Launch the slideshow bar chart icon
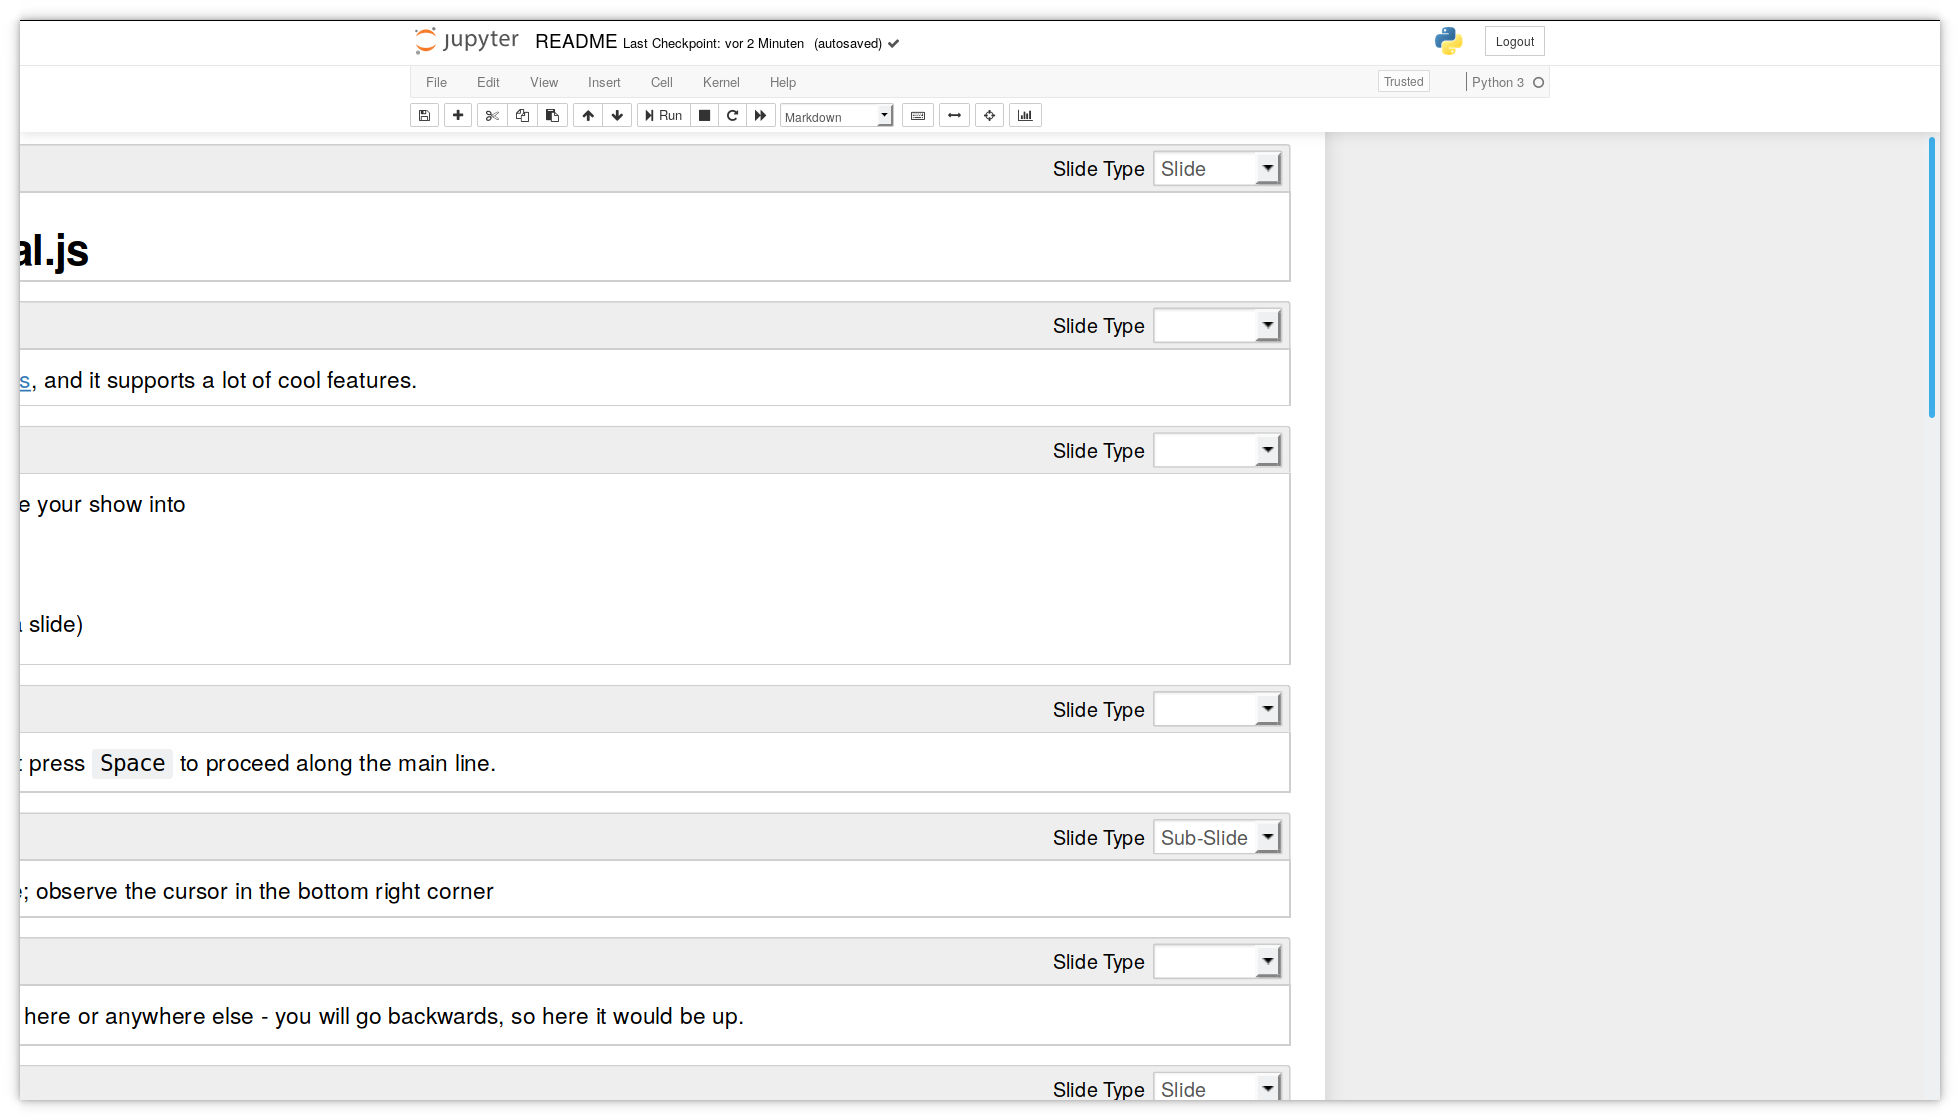This screenshot has width=1960, height=1120. tap(1025, 116)
